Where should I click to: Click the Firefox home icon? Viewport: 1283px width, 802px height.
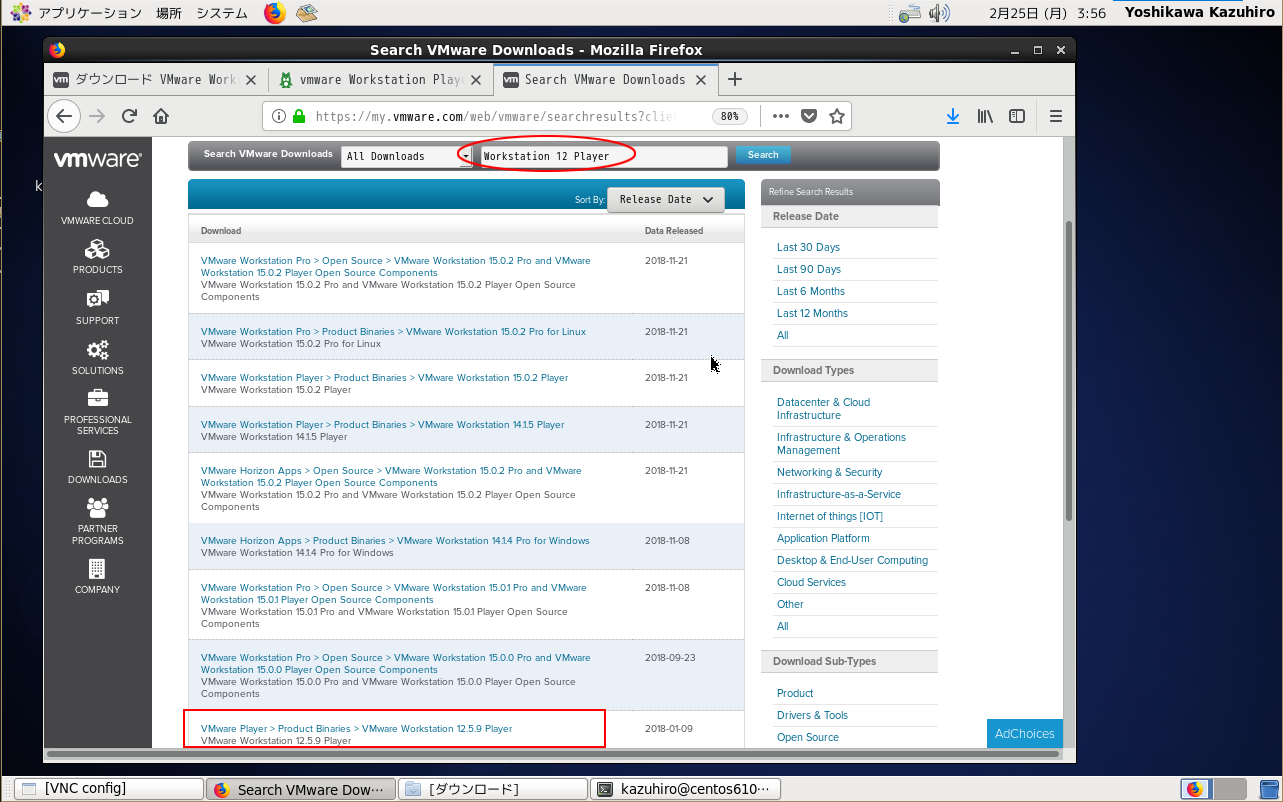click(x=161, y=116)
